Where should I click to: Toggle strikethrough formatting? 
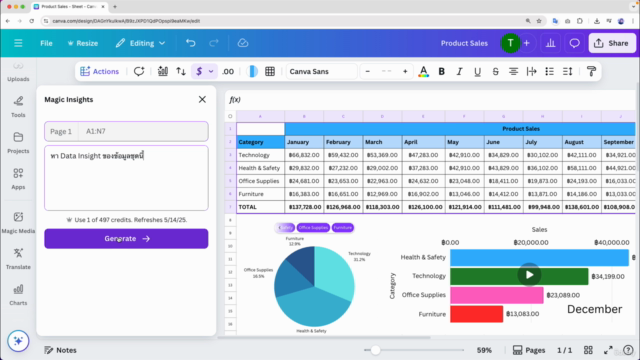(x=495, y=71)
